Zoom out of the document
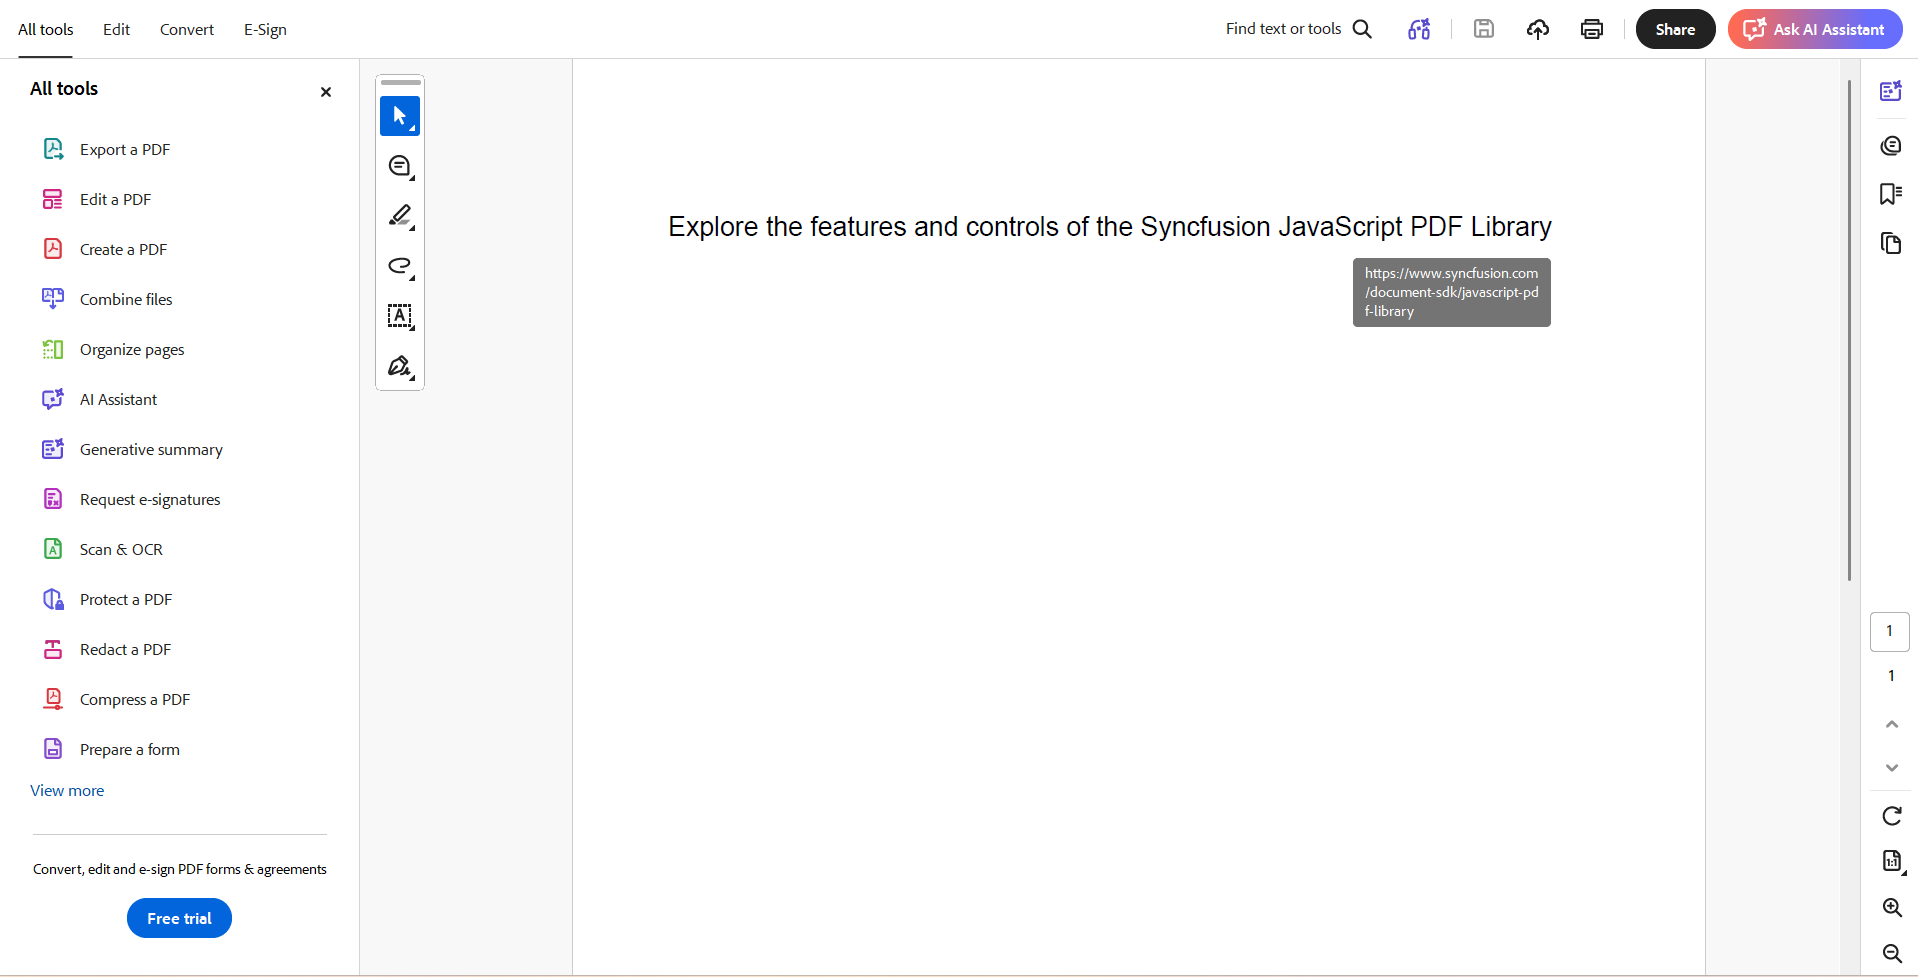The height and width of the screenshot is (977, 1918). coord(1892,953)
